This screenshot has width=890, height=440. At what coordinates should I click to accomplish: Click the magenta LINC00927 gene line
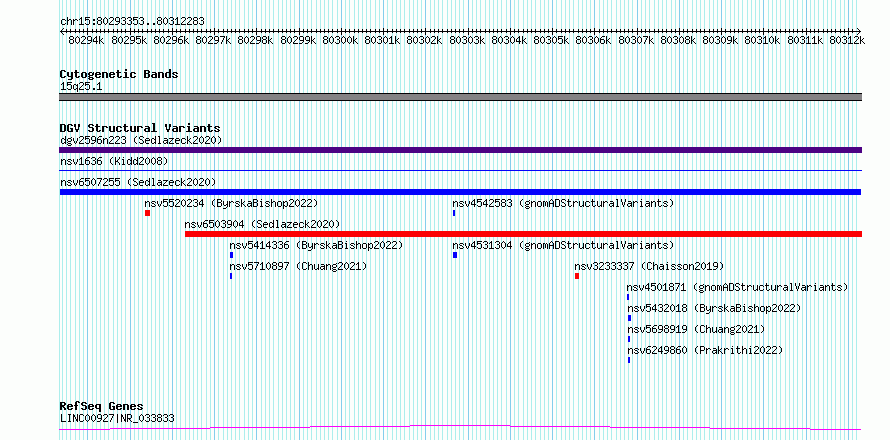click(460, 427)
